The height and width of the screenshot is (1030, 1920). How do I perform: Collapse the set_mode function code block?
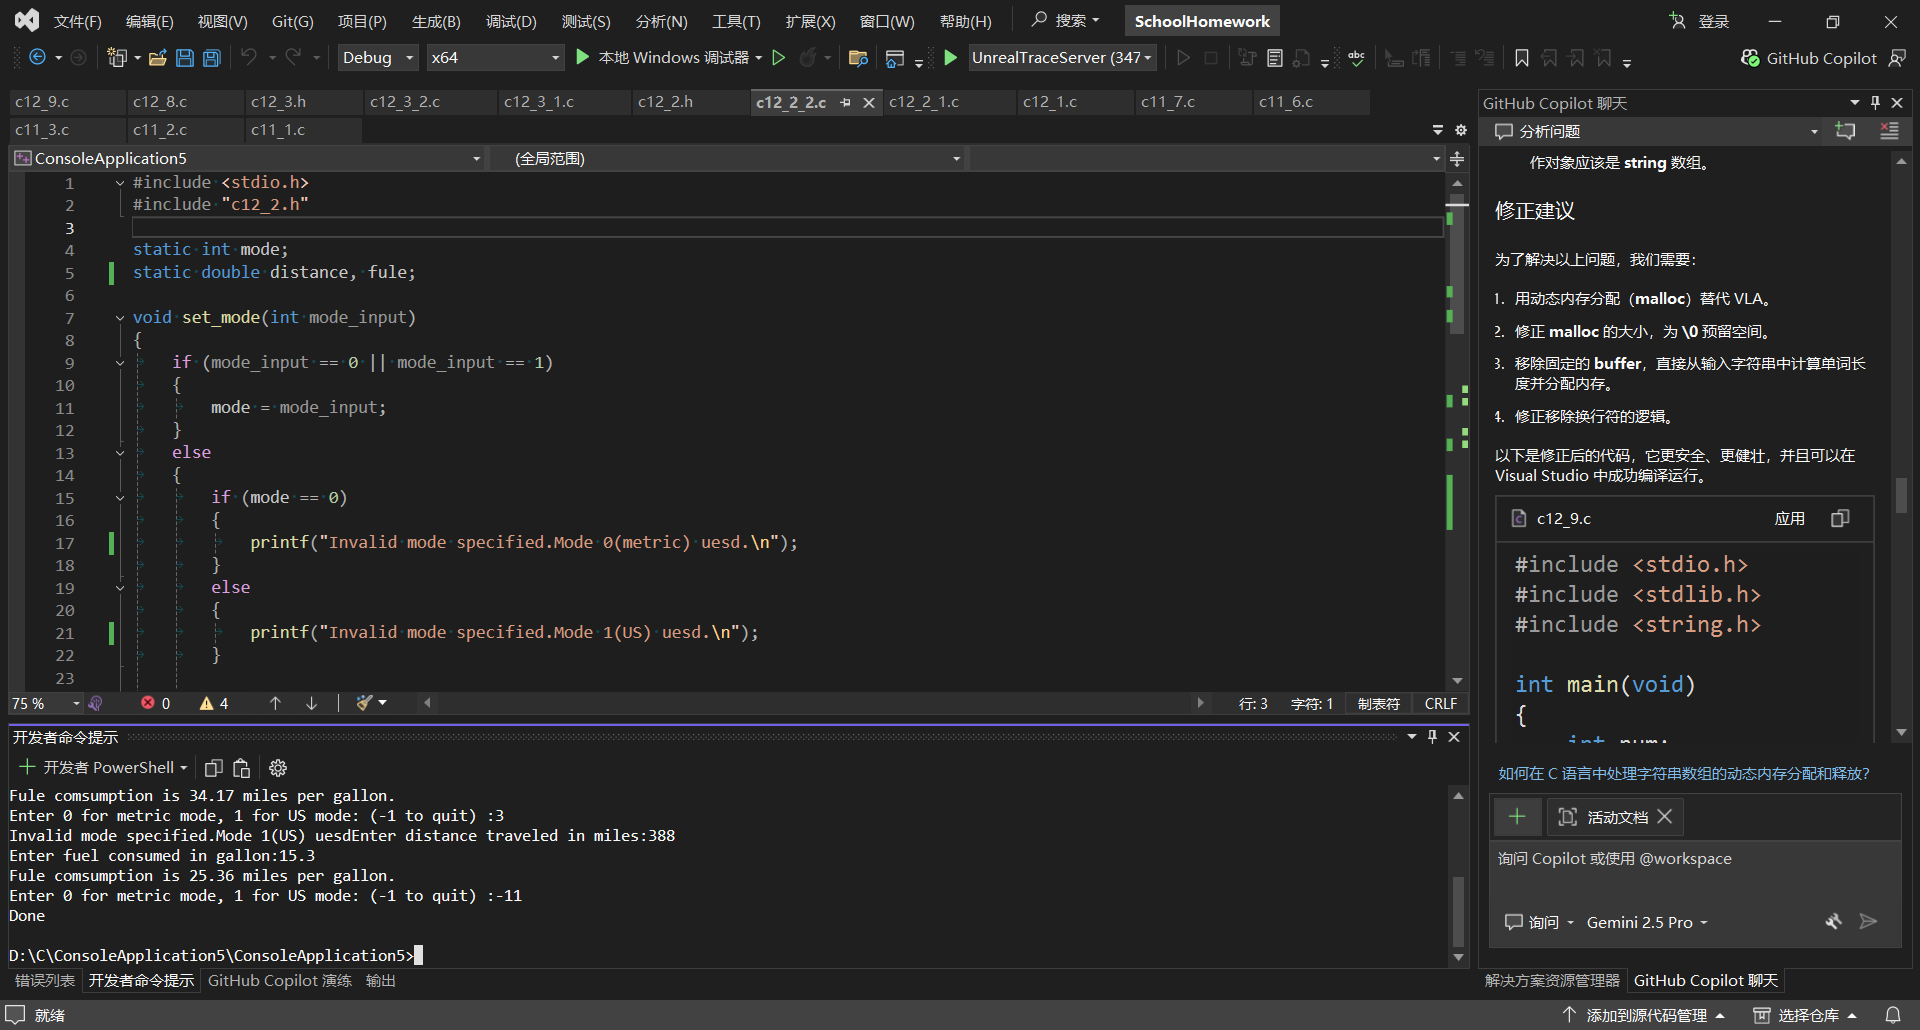pos(120,318)
